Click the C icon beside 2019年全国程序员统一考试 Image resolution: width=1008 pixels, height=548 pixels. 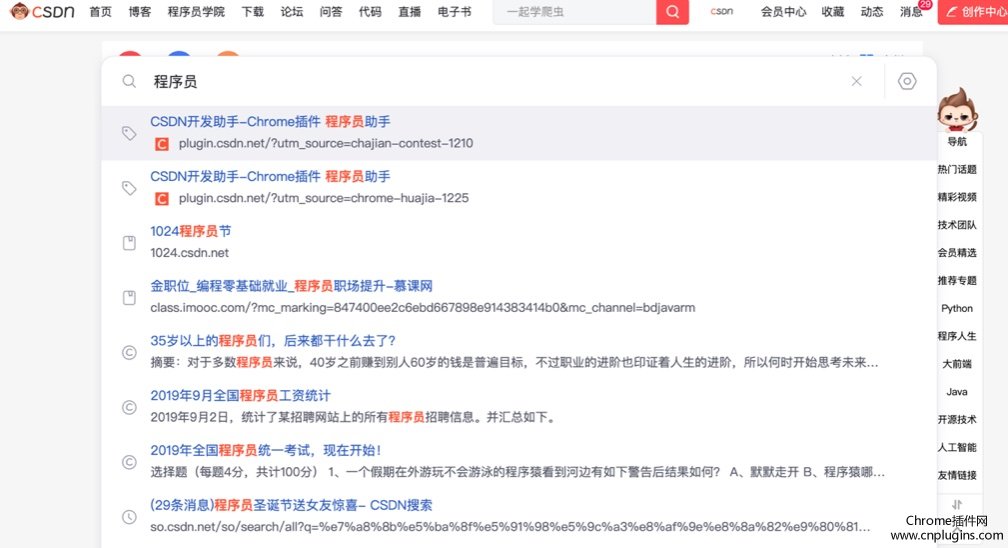click(129, 462)
